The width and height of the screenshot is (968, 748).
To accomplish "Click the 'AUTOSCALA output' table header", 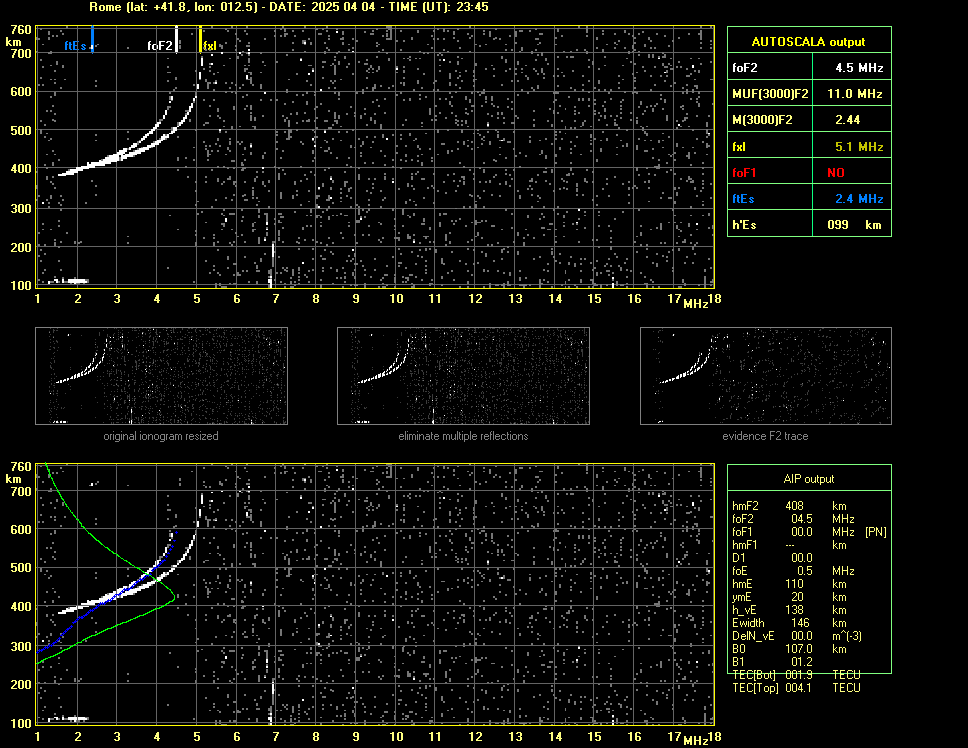I will (808, 42).
